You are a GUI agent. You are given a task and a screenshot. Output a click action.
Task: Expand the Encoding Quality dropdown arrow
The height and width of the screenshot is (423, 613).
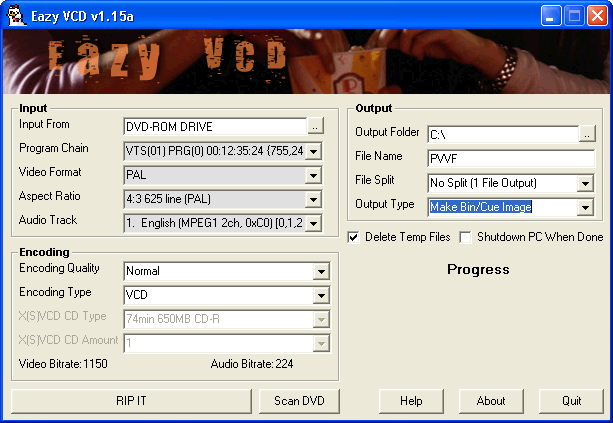pyautogui.click(x=321, y=271)
